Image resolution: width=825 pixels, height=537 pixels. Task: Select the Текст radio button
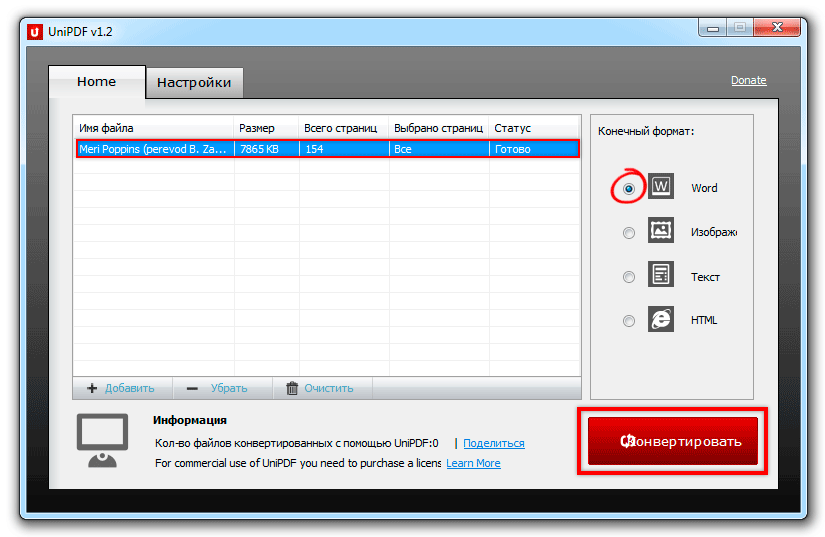[628, 277]
